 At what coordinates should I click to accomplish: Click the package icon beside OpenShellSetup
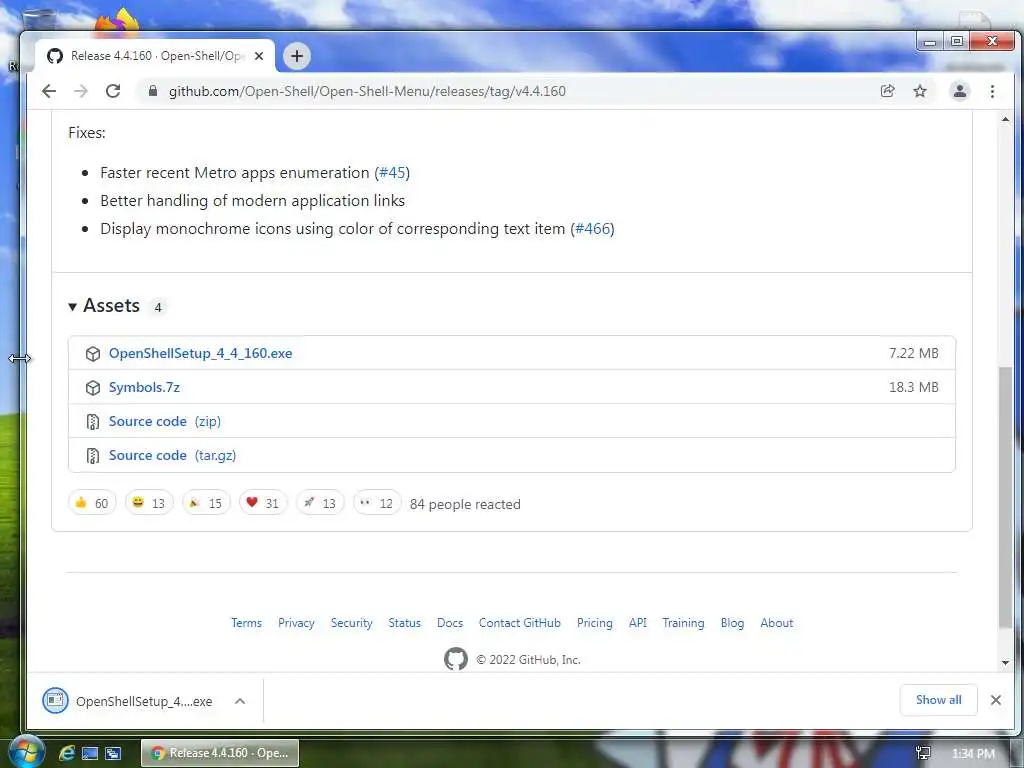[93, 353]
